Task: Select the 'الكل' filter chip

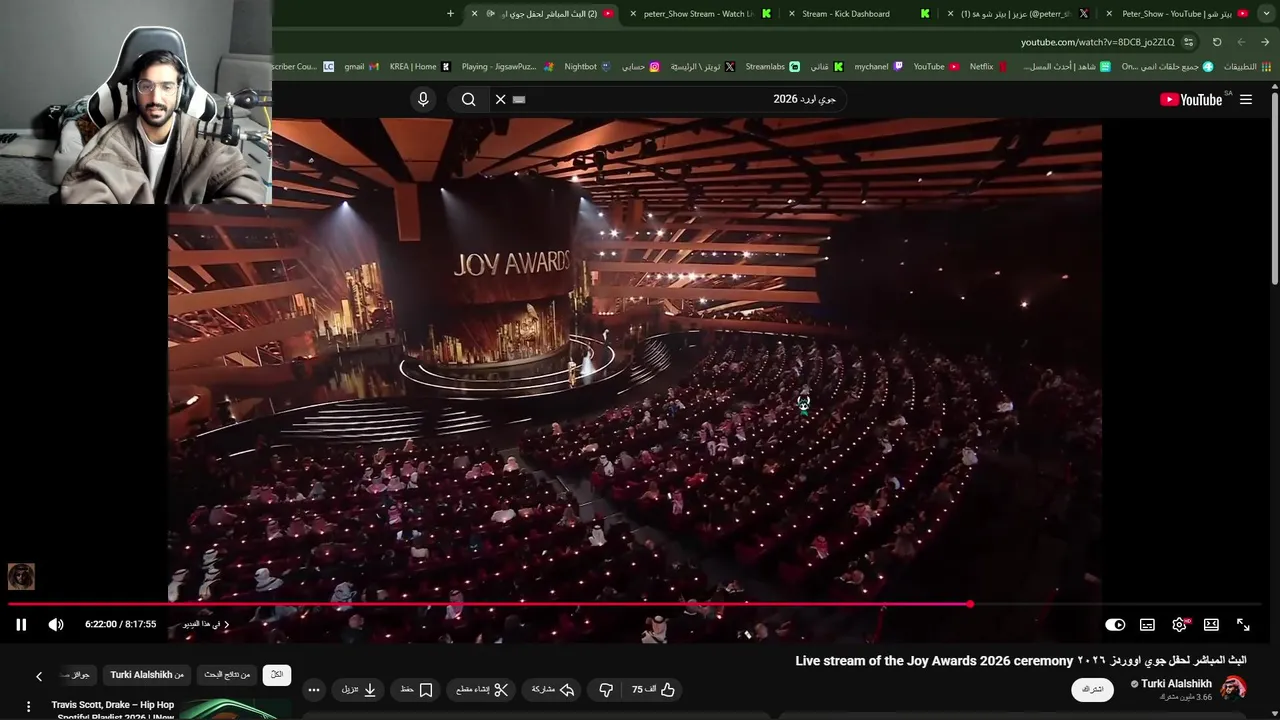Action: pyautogui.click(x=277, y=675)
